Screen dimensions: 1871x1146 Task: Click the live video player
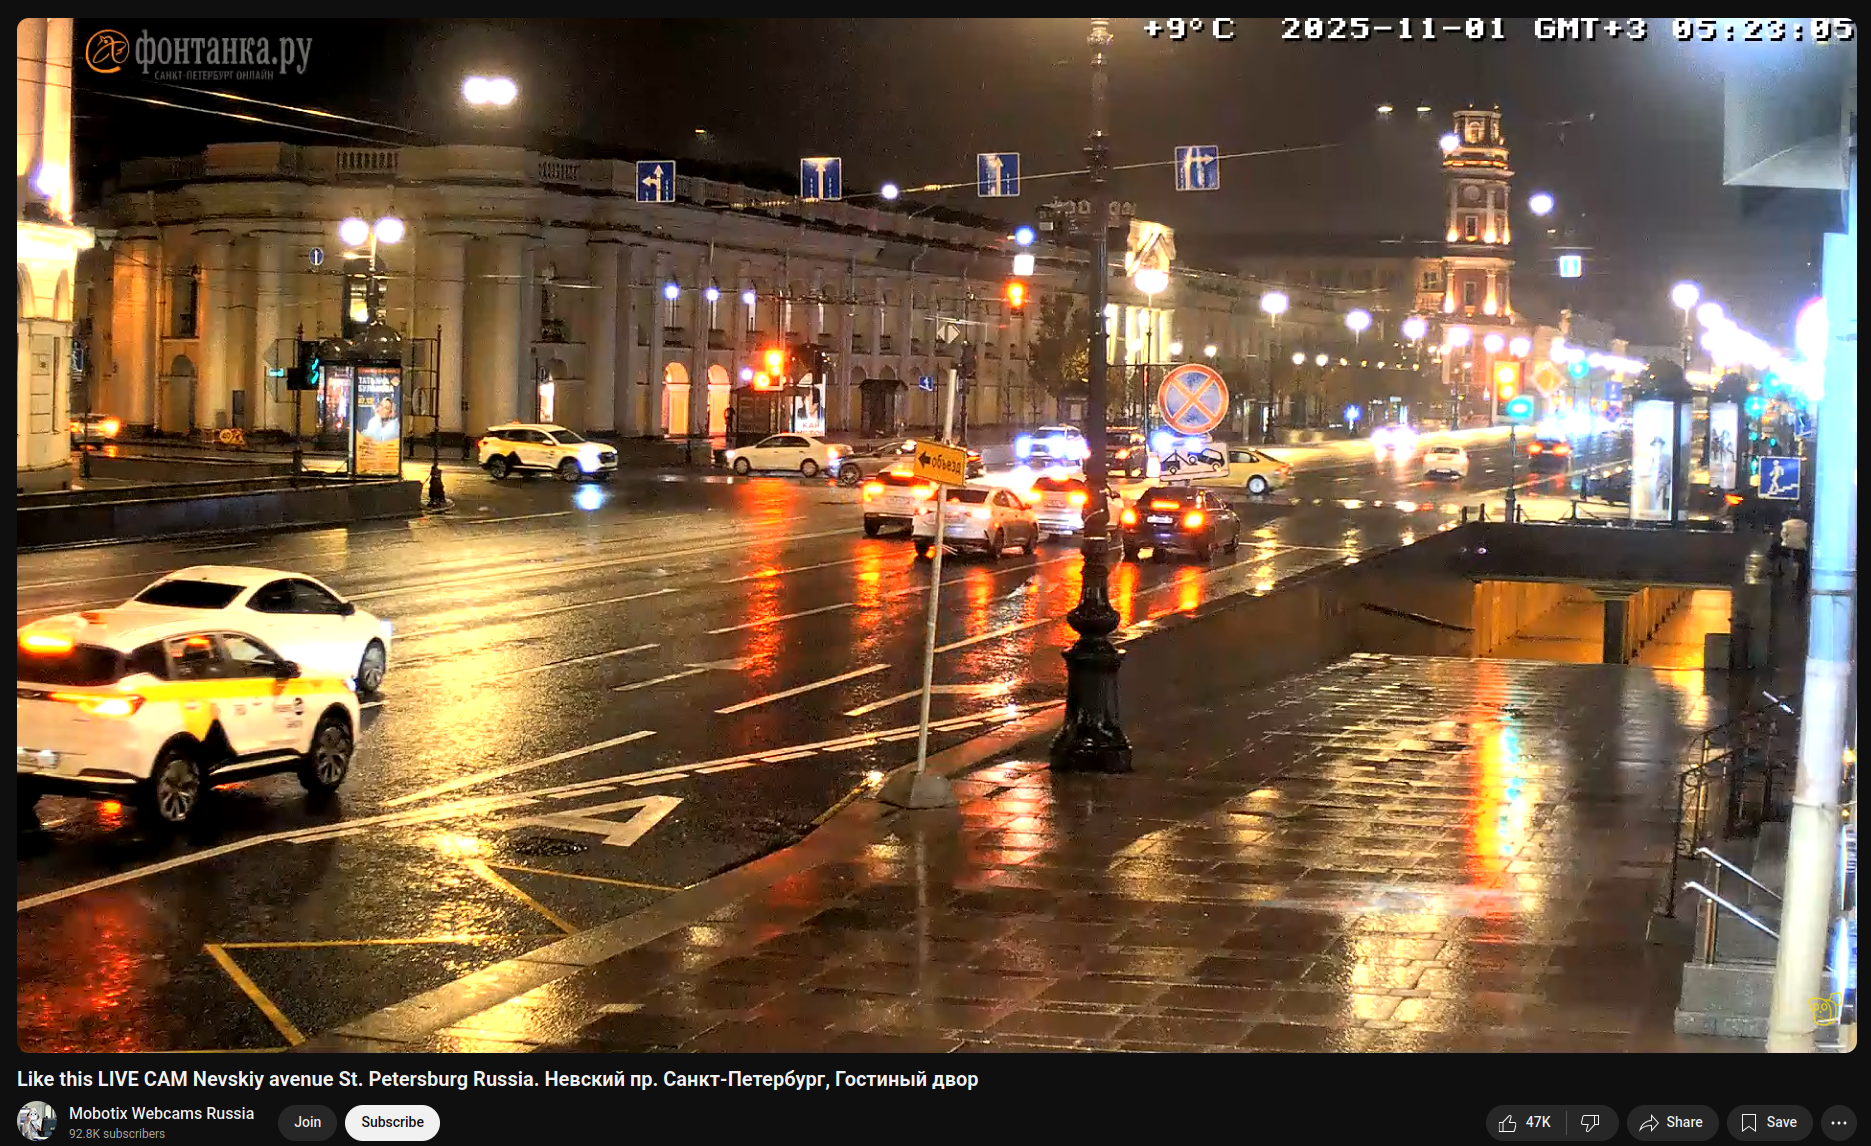click(936, 535)
